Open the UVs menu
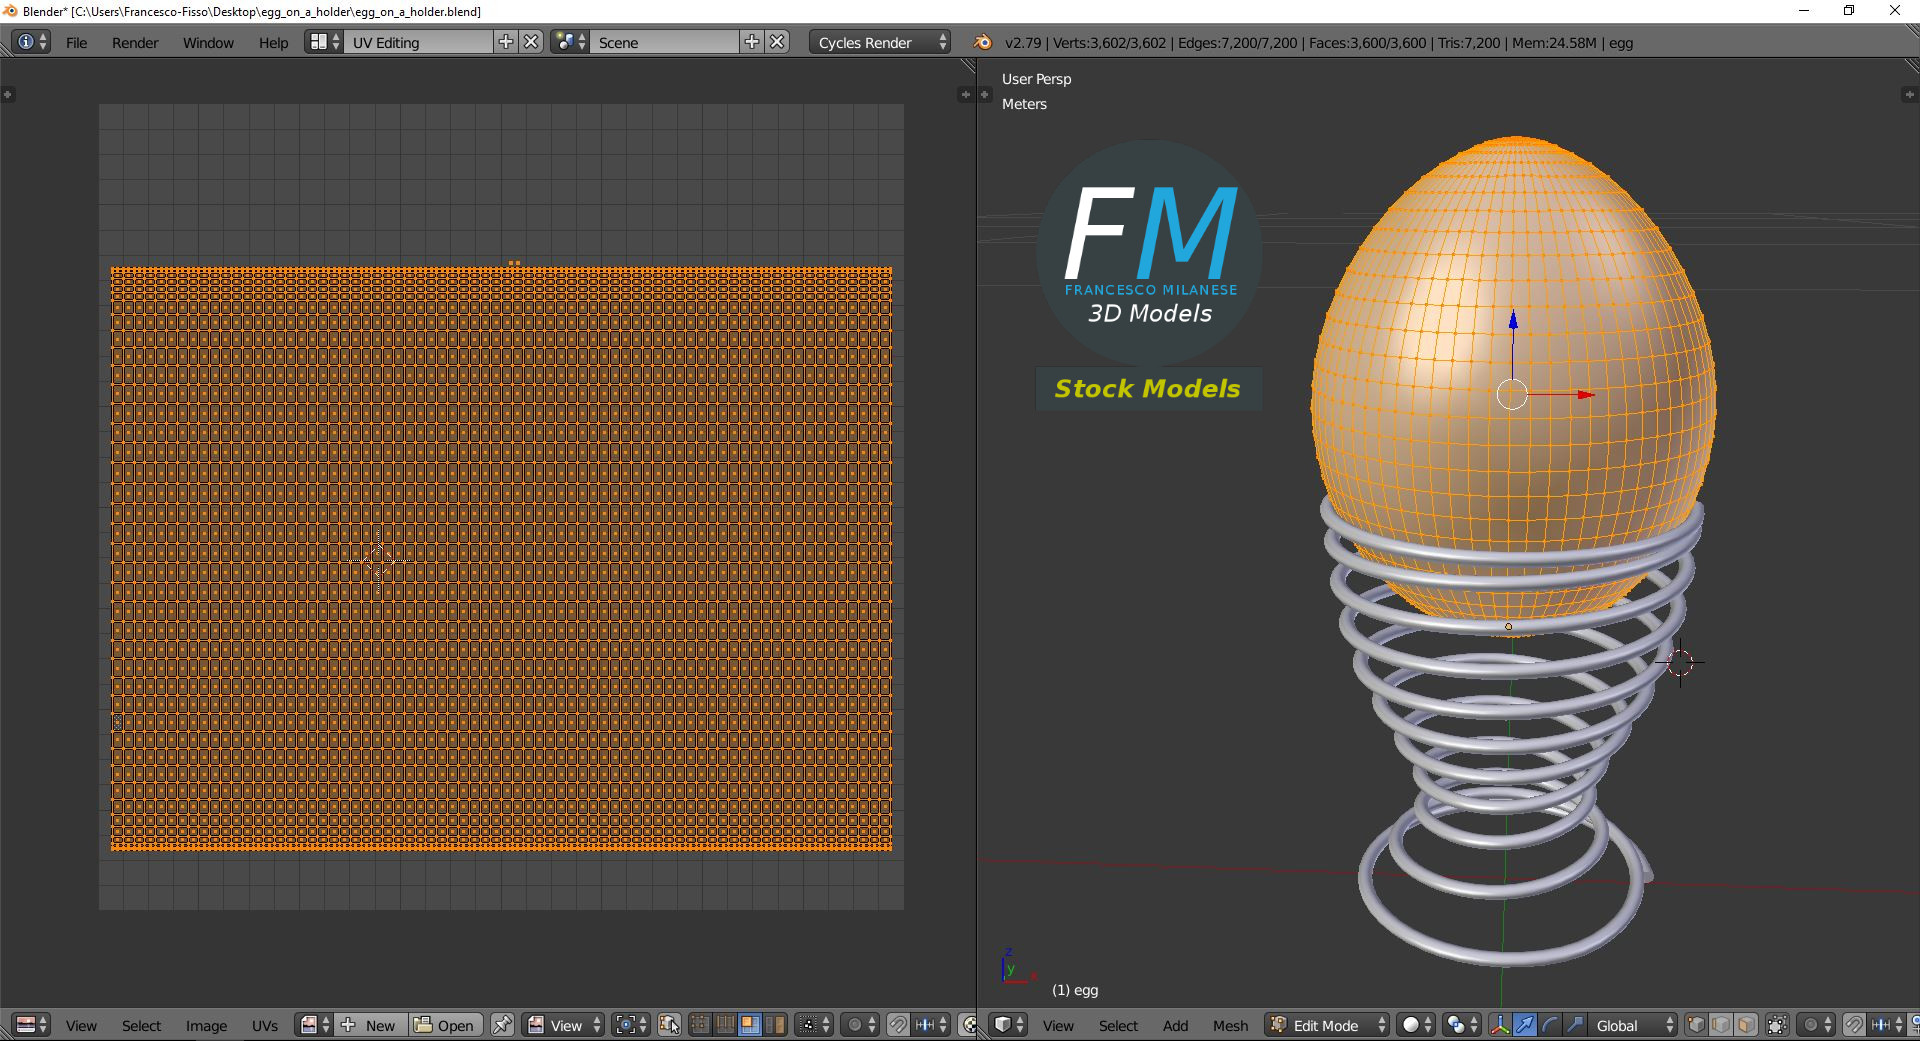Image resolution: width=1920 pixels, height=1041 pixels. [265, 1025]
